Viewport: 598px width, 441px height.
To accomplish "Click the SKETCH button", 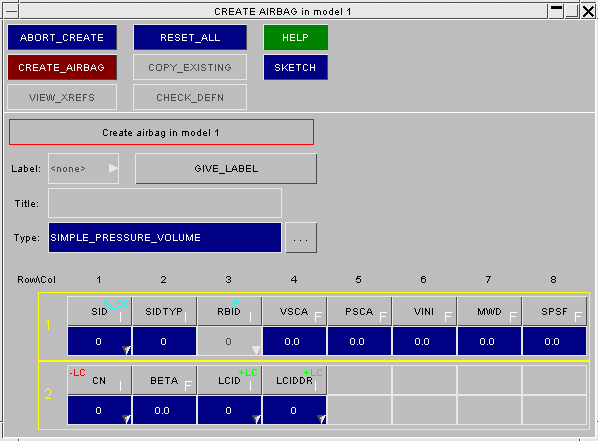I will point(295,68).
